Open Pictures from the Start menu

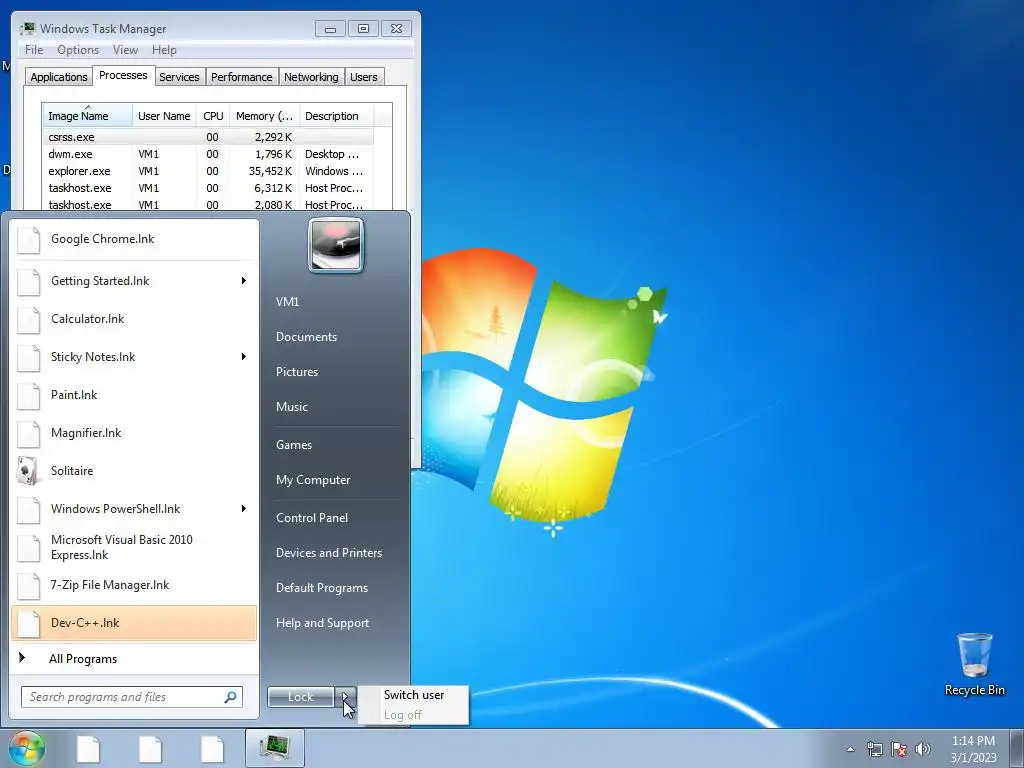[x=297, y=372]
